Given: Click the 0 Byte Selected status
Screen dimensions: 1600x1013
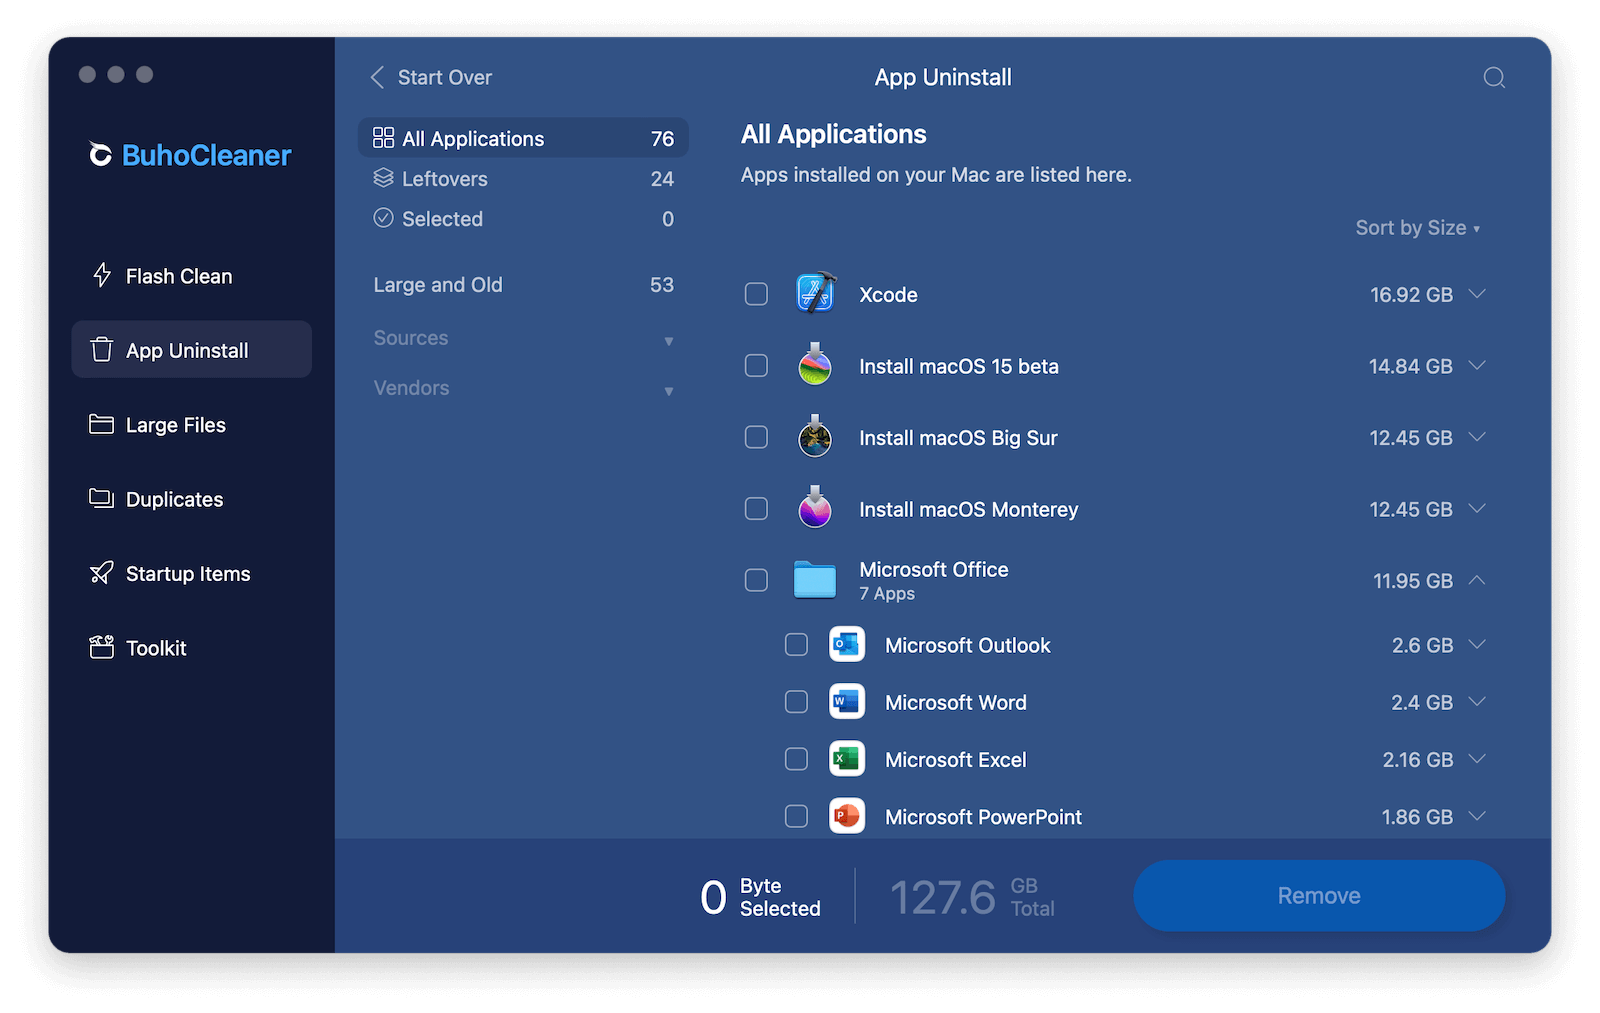Looking at the screenshot, I should (760, 896).
